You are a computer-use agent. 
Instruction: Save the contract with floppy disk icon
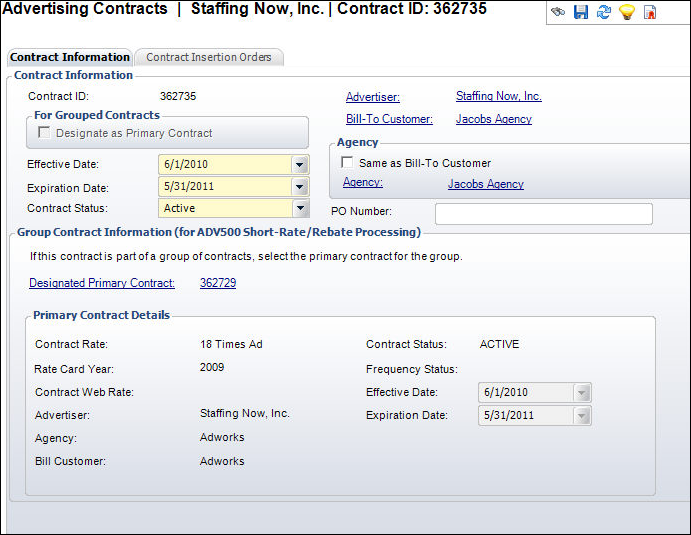click(581, 12)
